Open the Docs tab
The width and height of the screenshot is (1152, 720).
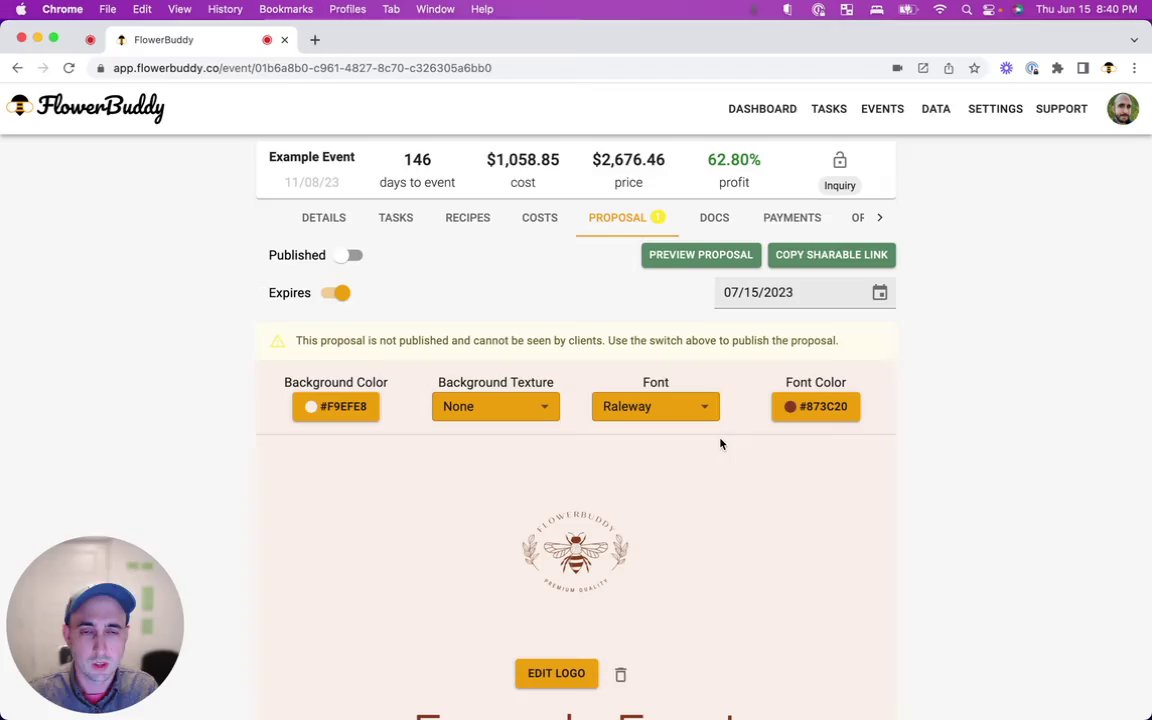tap(714, 217)
